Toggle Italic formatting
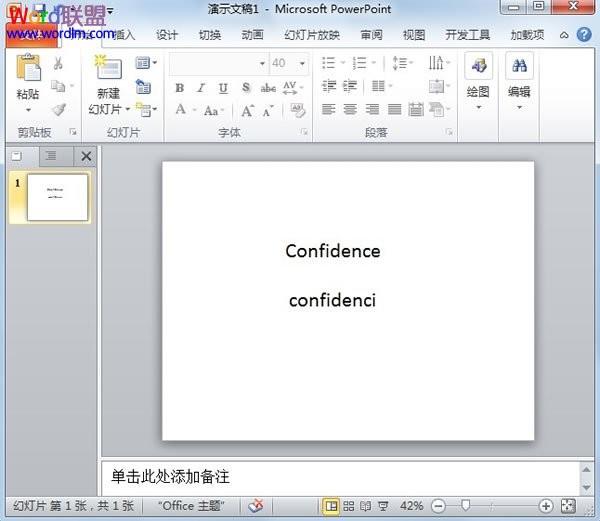Image resolution: width=600 pixels, height=521 pixels. click(201, 88)
